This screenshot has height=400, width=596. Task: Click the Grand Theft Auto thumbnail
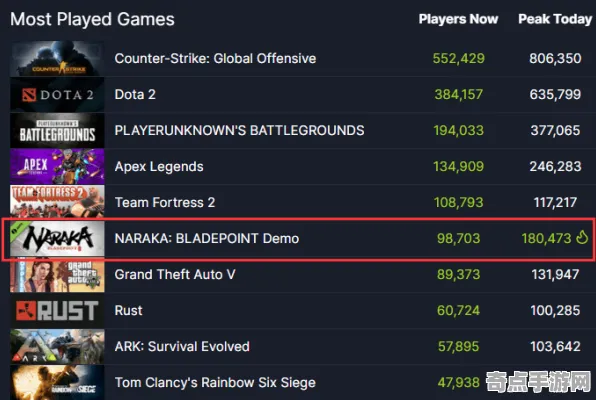pos(57,275)
